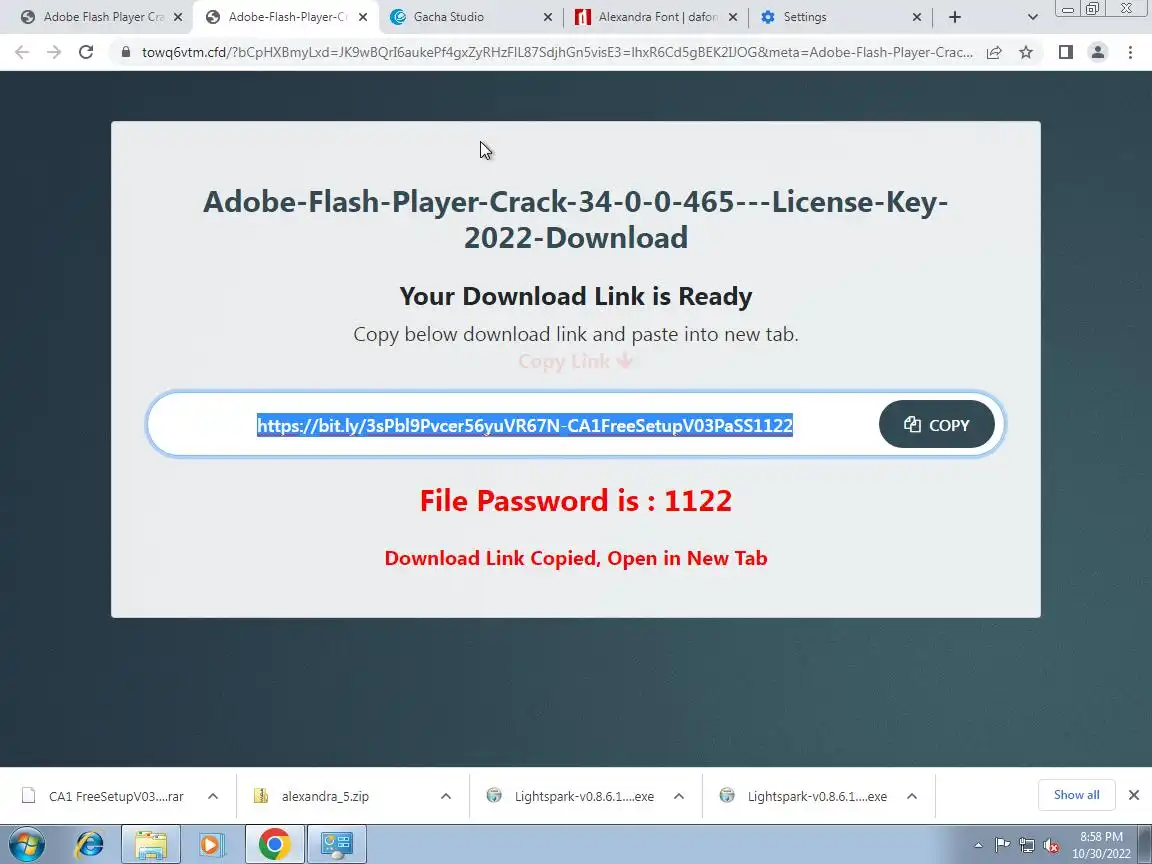Image resolution: width=1152 pixels, height=864 pixels.
Task: Share this page from the address bar
Action: (x=994, y=52)
